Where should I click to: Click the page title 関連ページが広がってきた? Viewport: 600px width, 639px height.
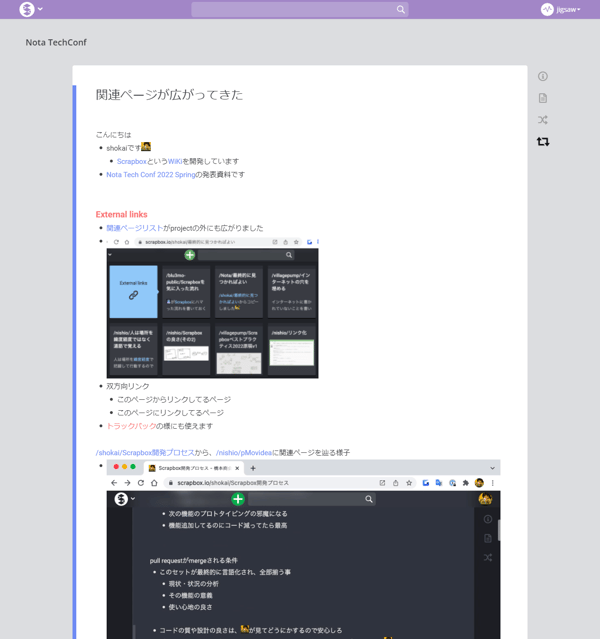pyautogui.click(x=169, y=95)
